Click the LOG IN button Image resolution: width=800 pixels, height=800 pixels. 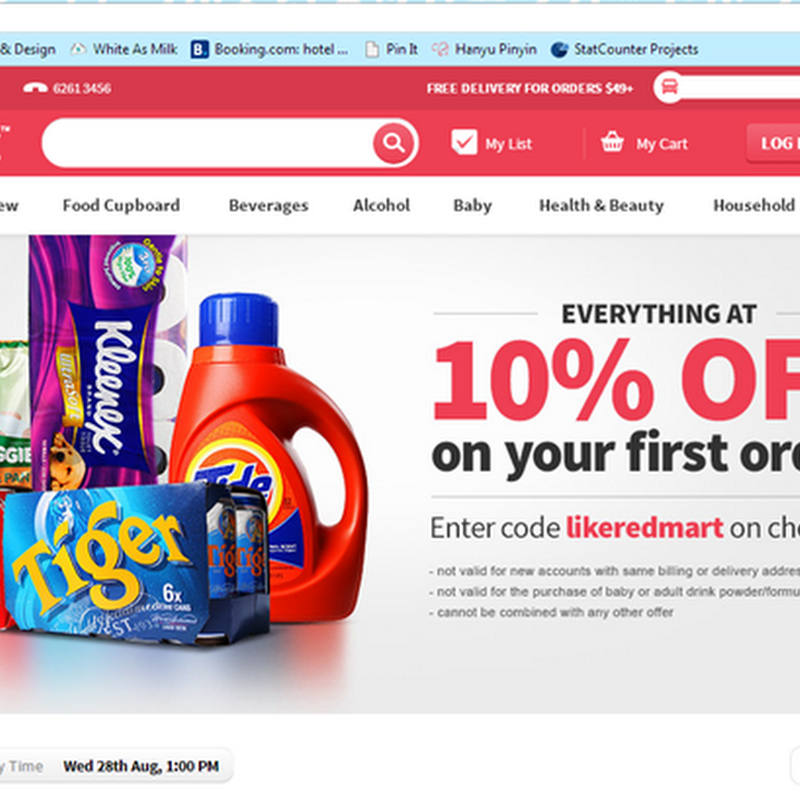[x=773, y=143]
